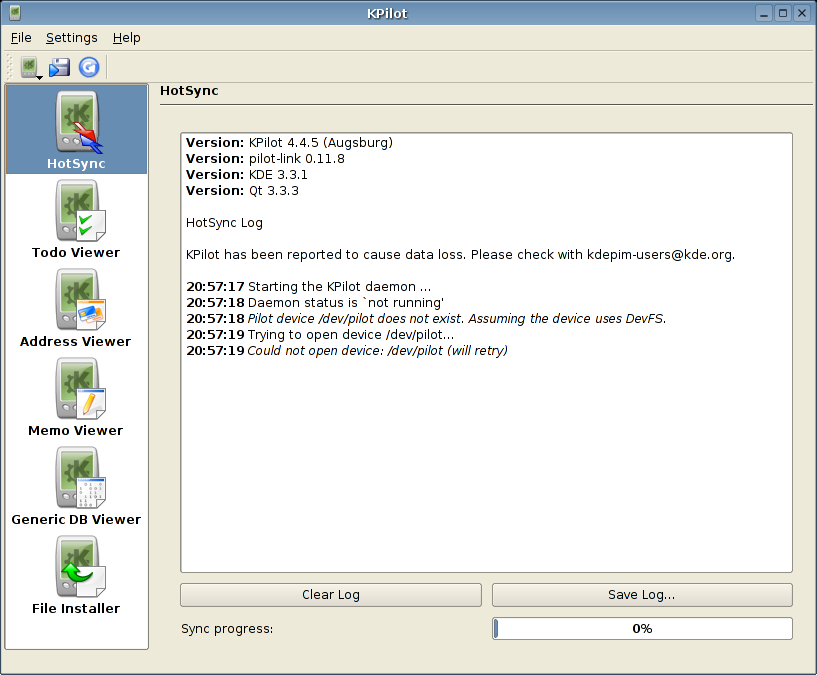Click the 'Qt 3.3.3' version line
This screenshot has width=817, height=675.
click(x=242, y=191)
